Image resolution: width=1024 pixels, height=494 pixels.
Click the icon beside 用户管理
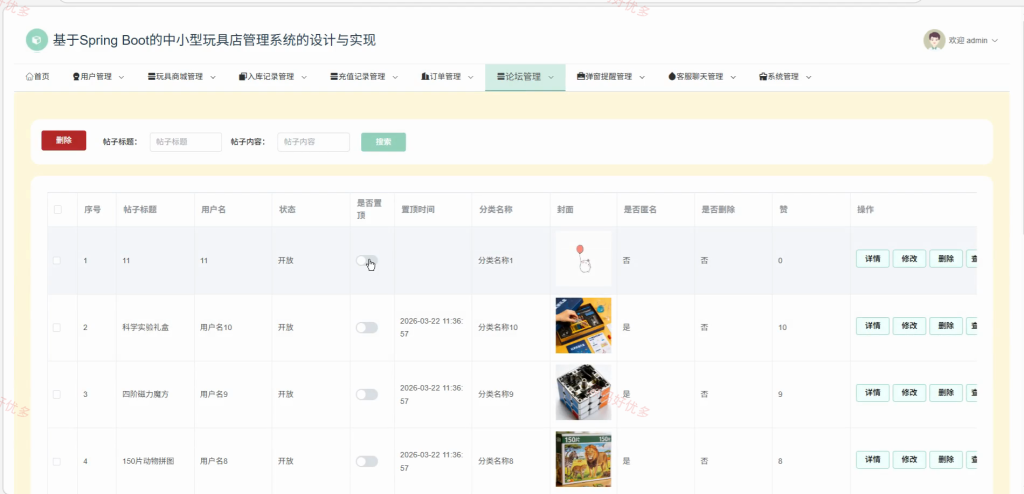coord(76,76)
